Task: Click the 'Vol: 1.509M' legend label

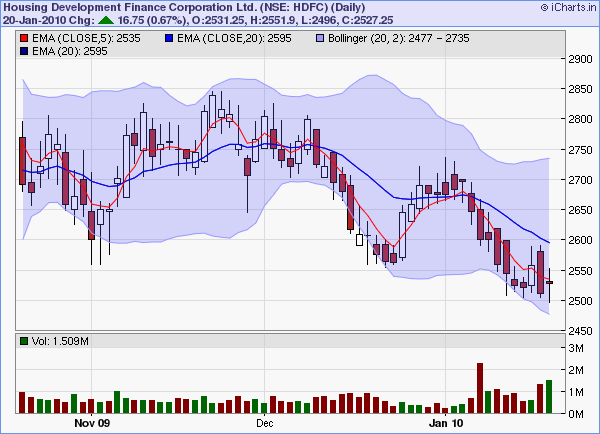Action: pos(60,341)
